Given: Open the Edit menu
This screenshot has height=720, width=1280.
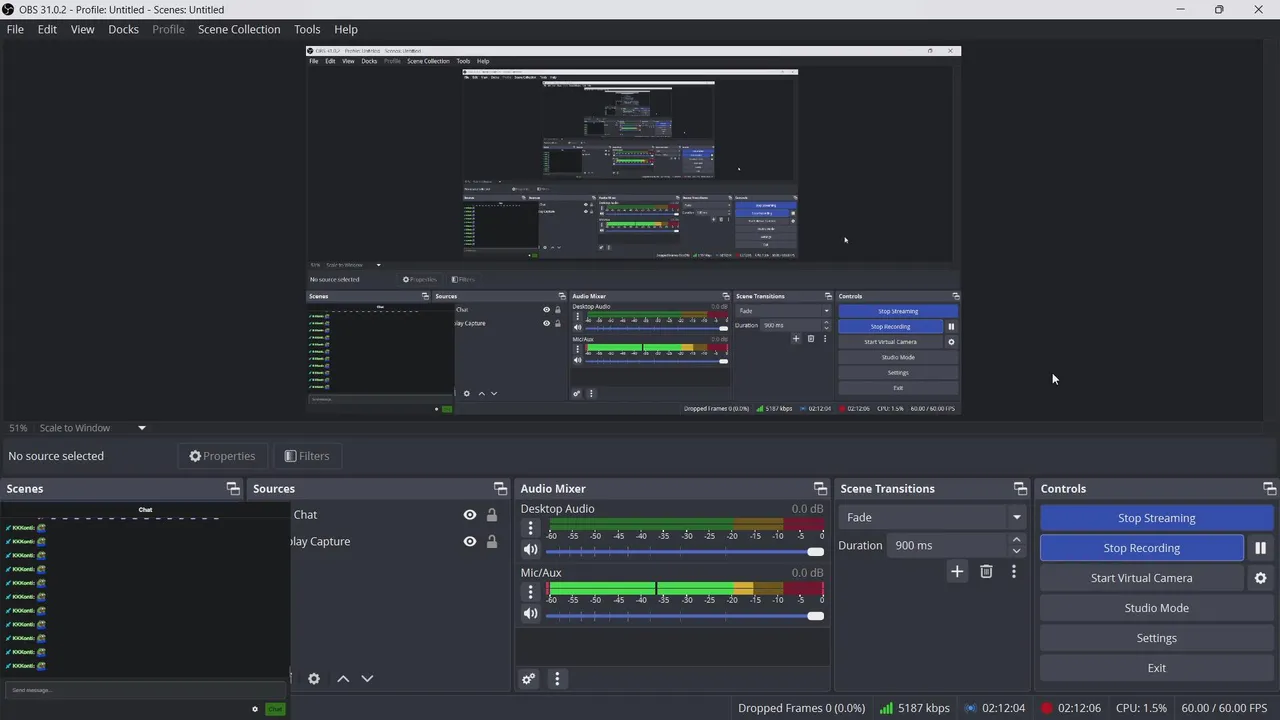Looking at the screenshot, I should (47, 29).
